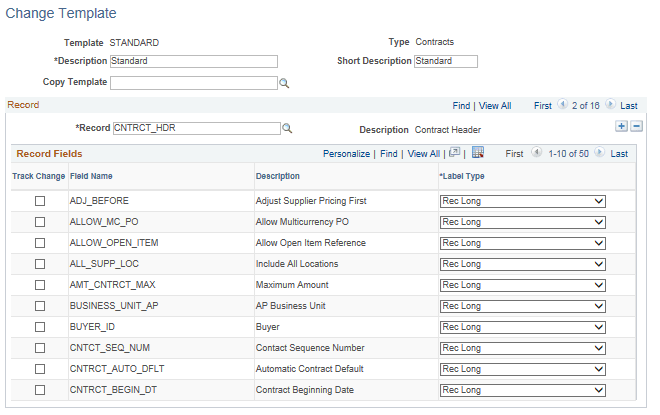660x415 pixels.
Task: Add a new record row with plus icon
Action: coord(621,126)
